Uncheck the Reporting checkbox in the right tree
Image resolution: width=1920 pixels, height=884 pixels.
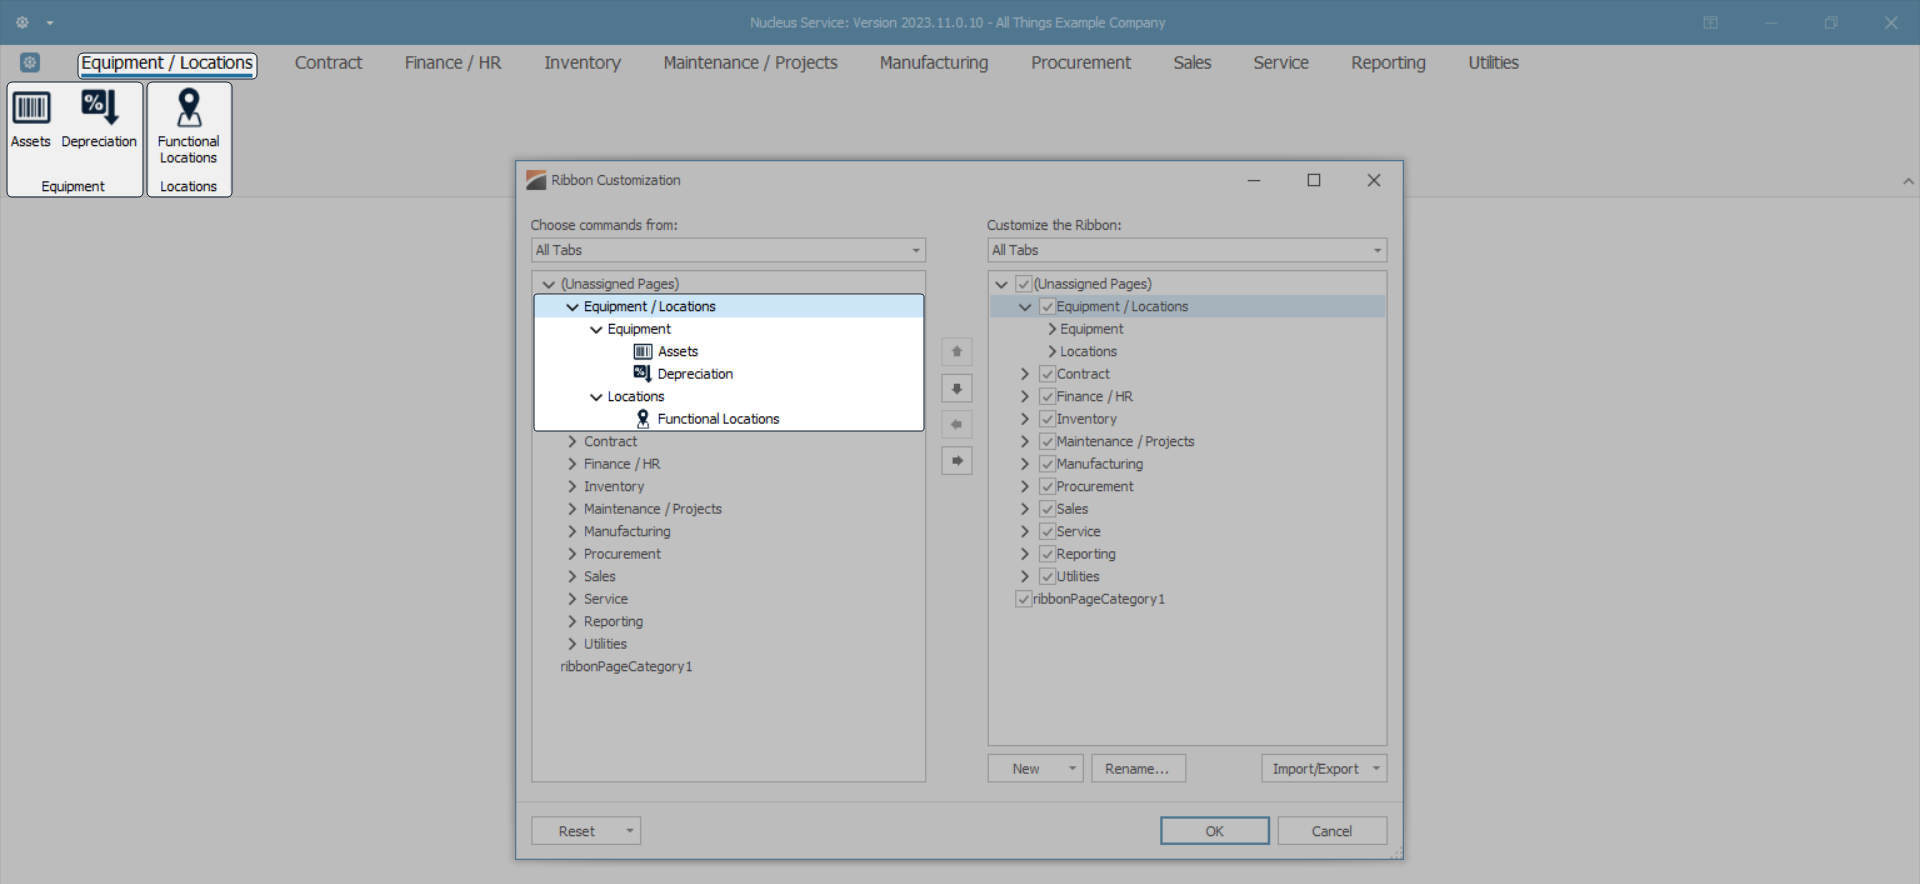click(x=1047, y=554)
